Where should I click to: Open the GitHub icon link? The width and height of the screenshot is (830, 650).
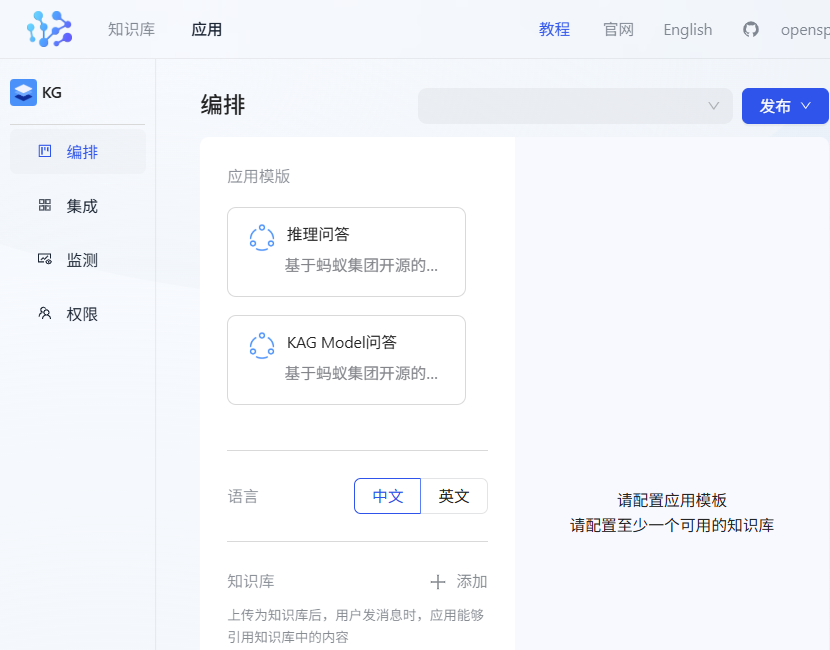(x=751, y=30)
